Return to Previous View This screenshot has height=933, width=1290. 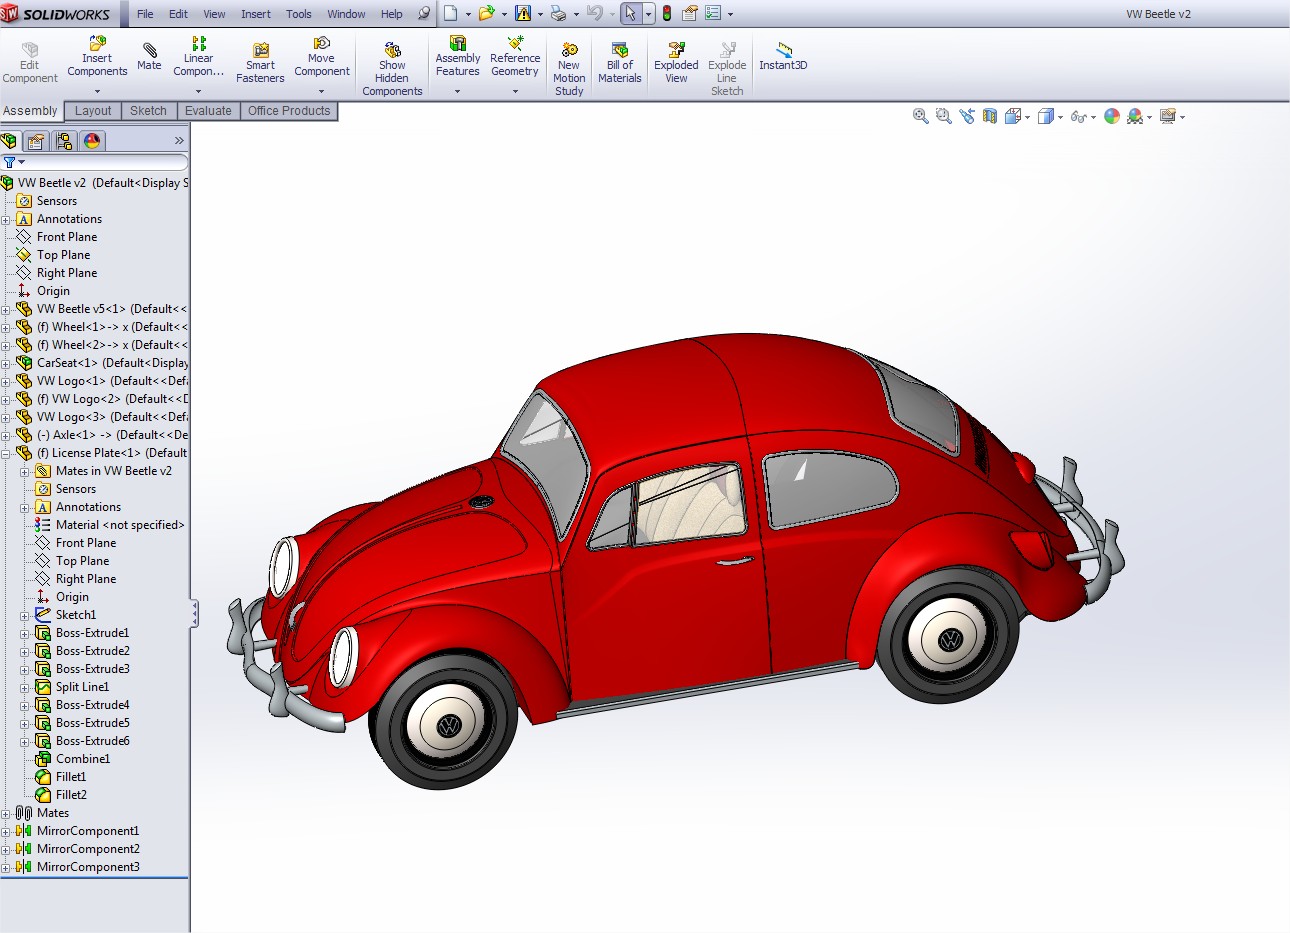[x=967, y=117]
